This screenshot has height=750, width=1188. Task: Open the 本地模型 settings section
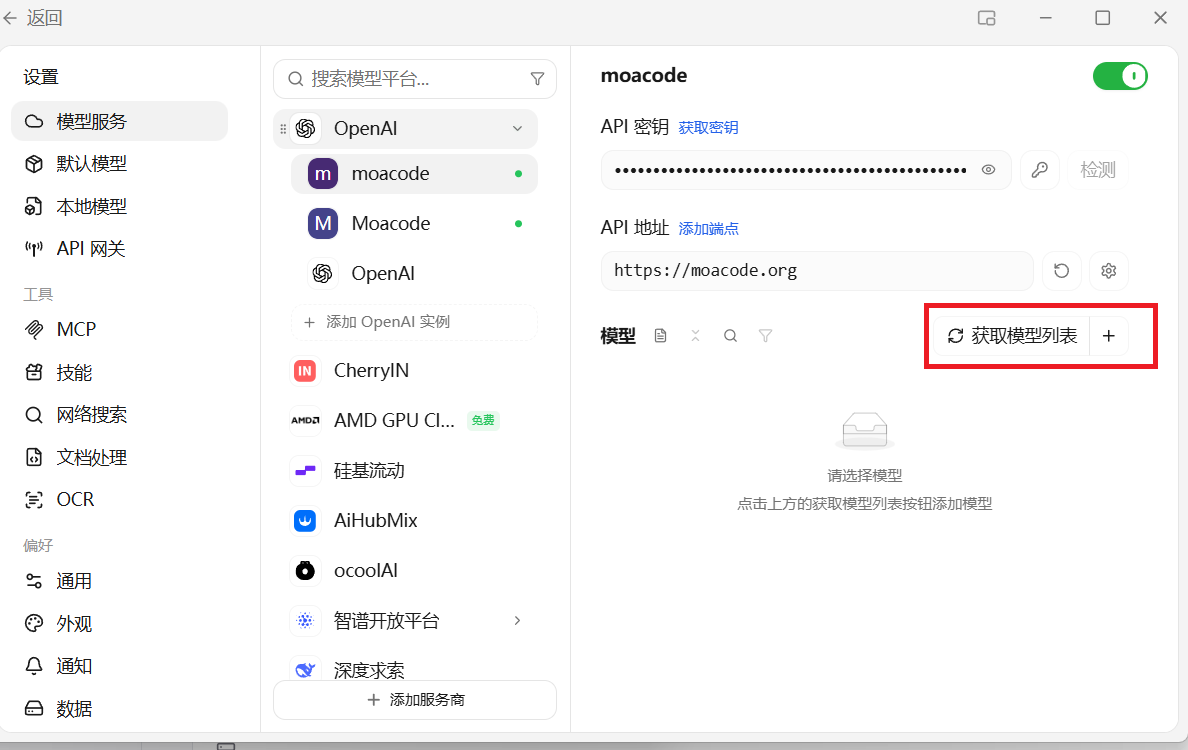tap(119, 206)
